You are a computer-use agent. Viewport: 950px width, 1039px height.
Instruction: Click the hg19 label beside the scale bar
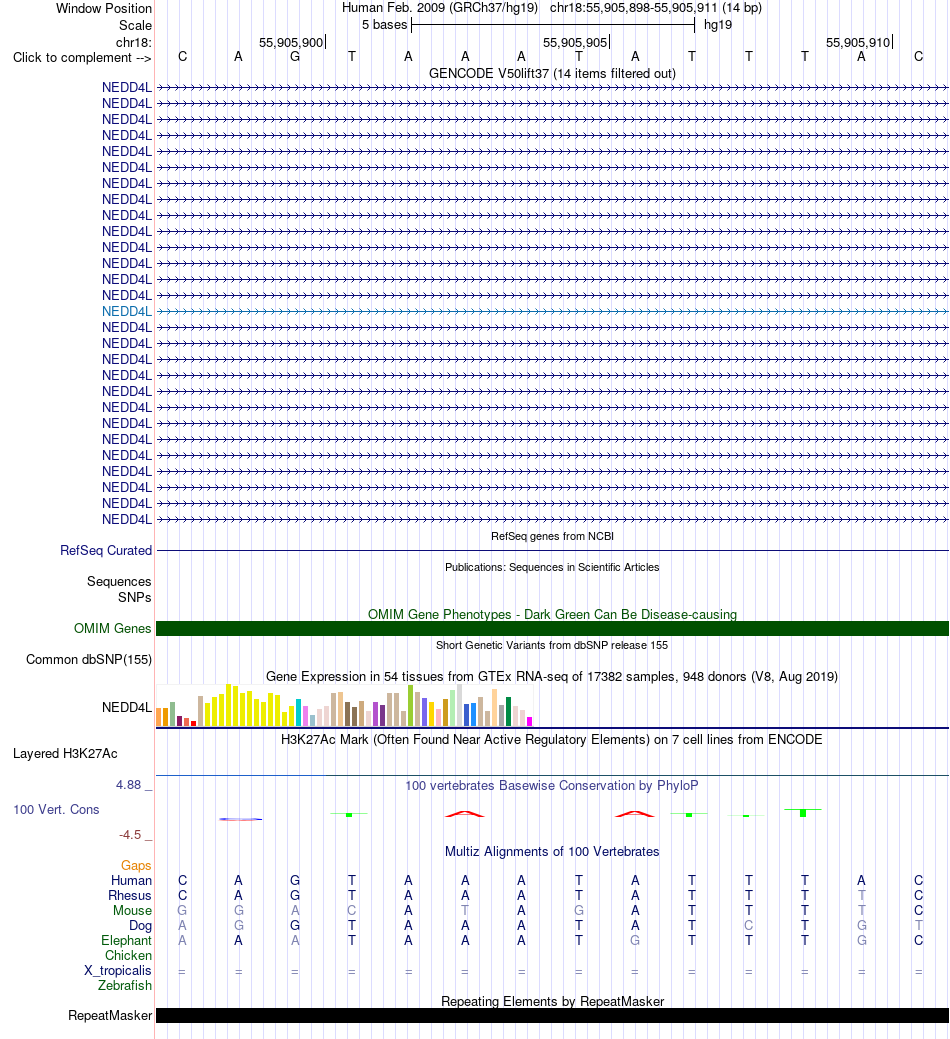(717, 25)
